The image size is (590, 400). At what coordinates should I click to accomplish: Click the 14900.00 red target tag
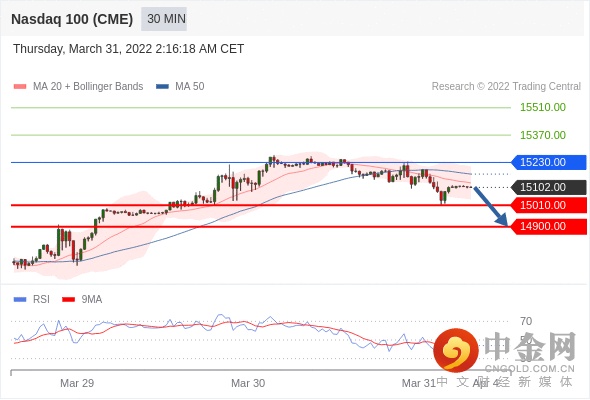[549, 227]
